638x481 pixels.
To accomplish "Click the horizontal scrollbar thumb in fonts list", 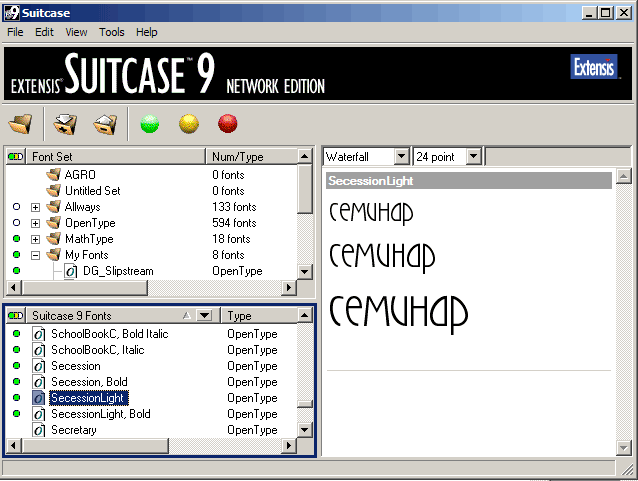I will click(x=95, y=446).
